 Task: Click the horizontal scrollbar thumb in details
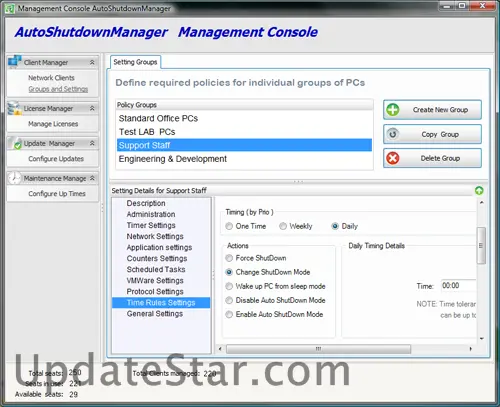[x=318, y=349]
